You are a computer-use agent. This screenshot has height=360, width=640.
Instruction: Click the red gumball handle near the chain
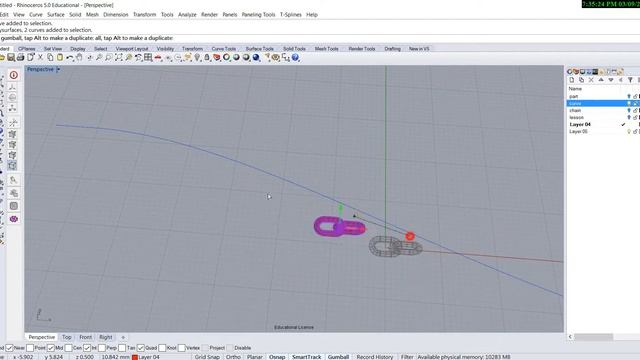pos(410,236)
